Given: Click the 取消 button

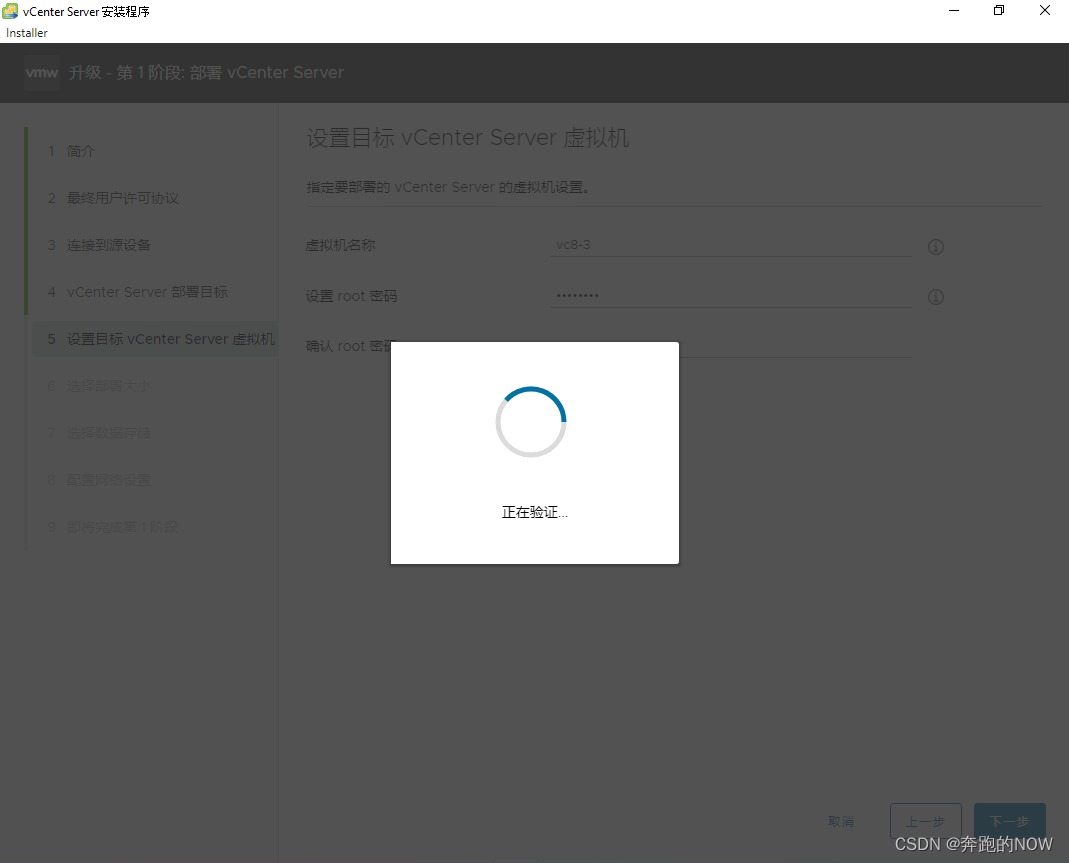Looking at the screenshot, I should pyautogui.click(x=841, y=821).
